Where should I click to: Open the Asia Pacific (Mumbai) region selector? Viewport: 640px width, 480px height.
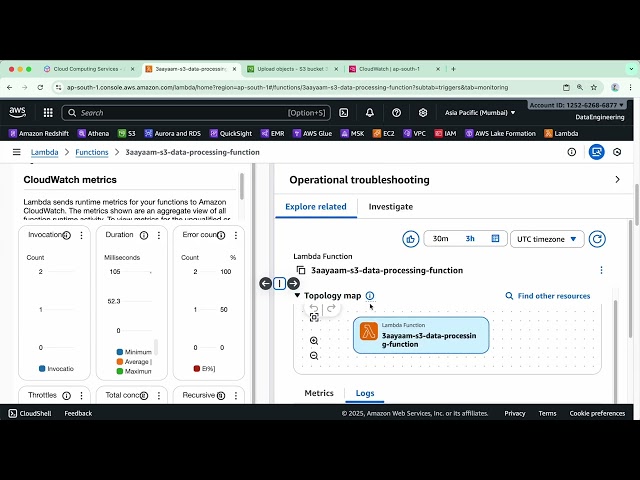(x=480, y=113)
